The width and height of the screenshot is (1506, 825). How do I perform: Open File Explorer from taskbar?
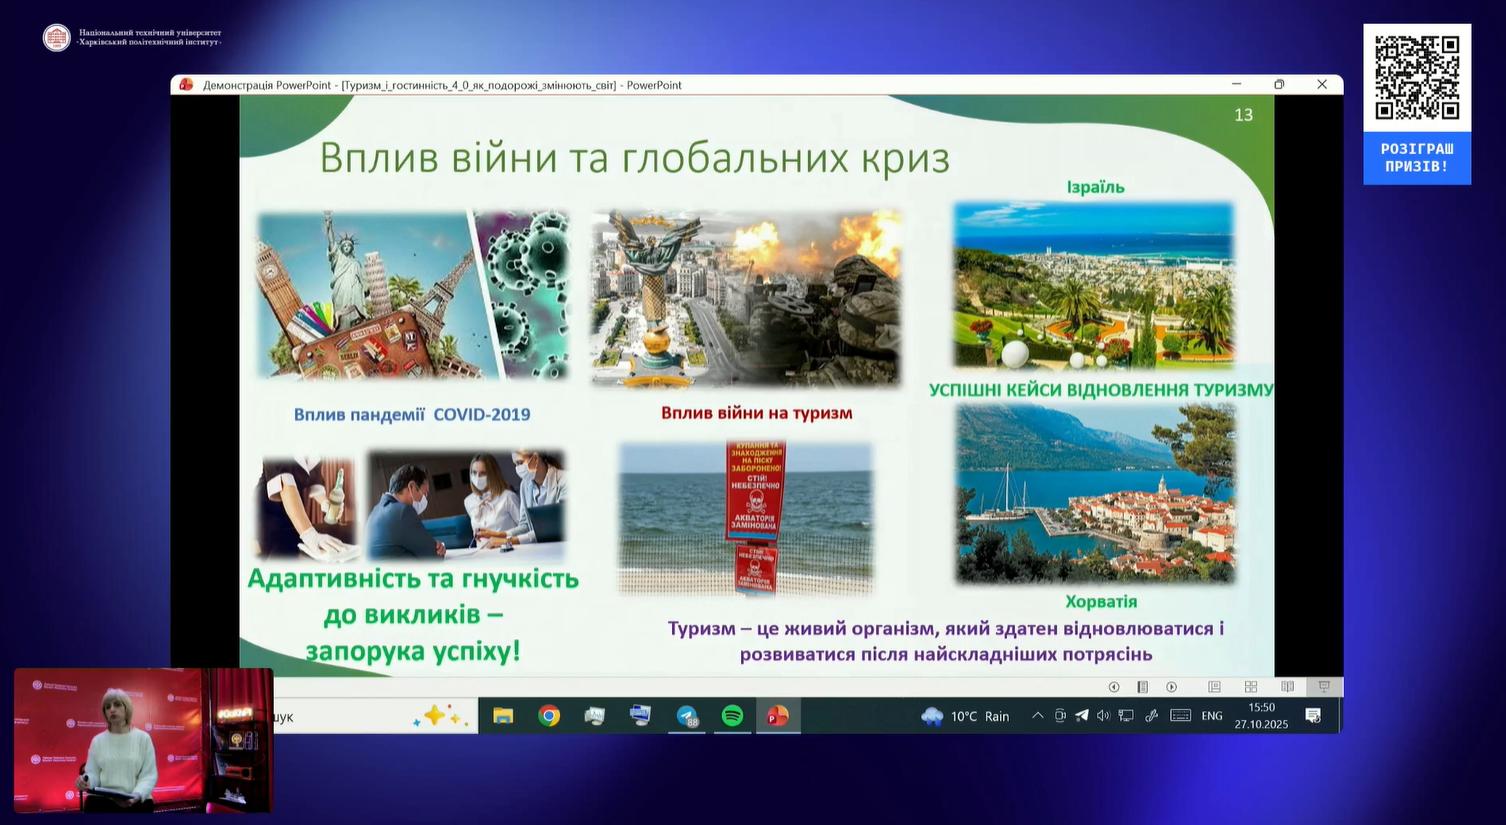(x=503, y=716)
